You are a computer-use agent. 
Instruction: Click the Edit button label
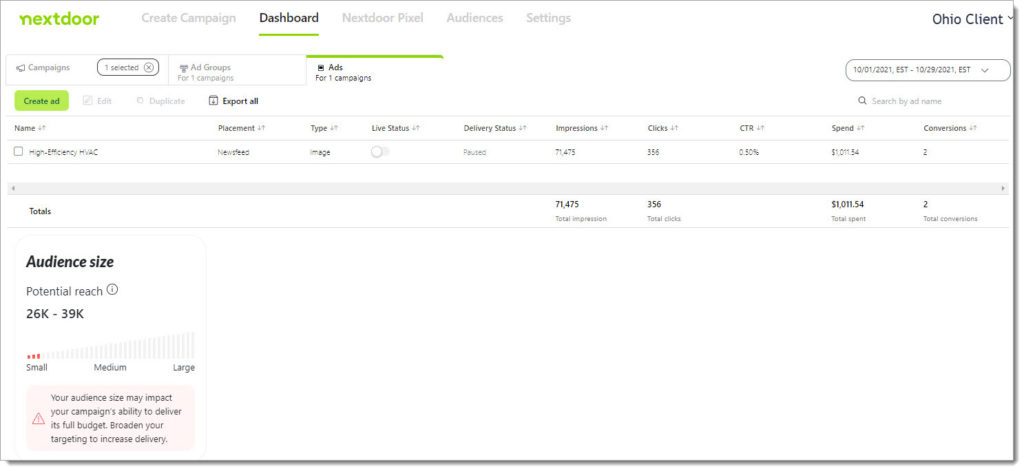tap(104, 101)
